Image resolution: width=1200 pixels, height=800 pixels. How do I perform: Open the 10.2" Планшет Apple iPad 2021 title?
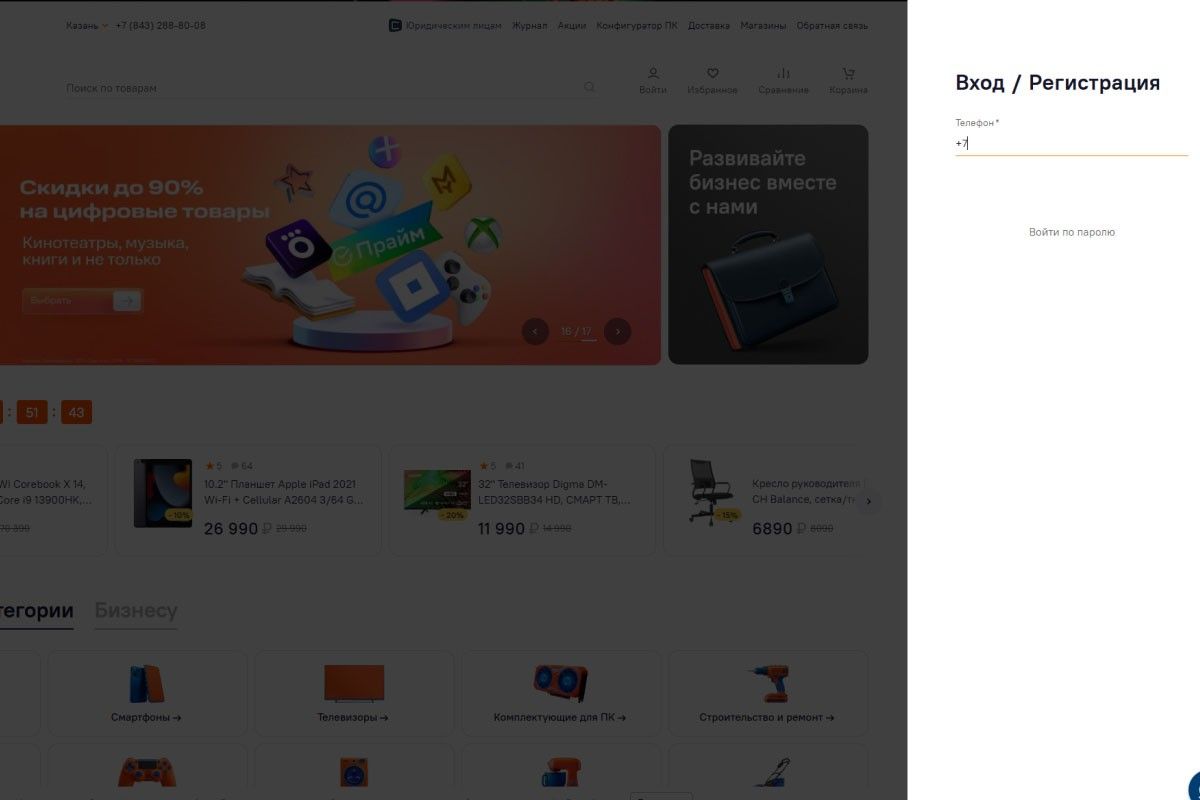(x=284, y=492)
